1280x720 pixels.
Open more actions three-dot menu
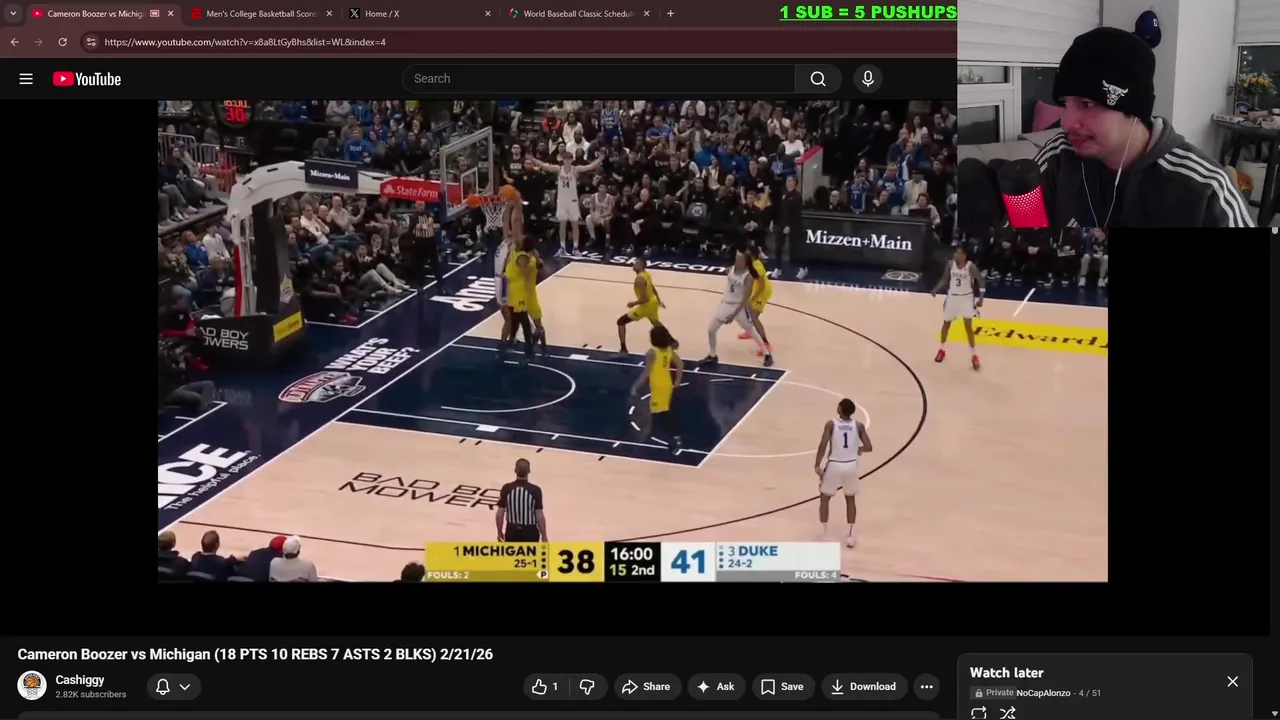point(927,686)
